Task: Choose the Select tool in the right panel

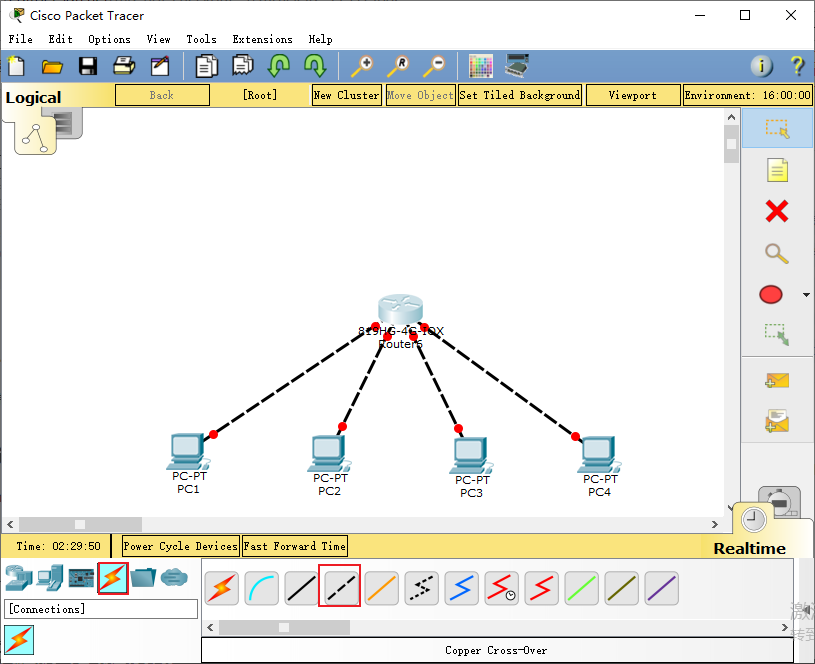Action: 777,128
